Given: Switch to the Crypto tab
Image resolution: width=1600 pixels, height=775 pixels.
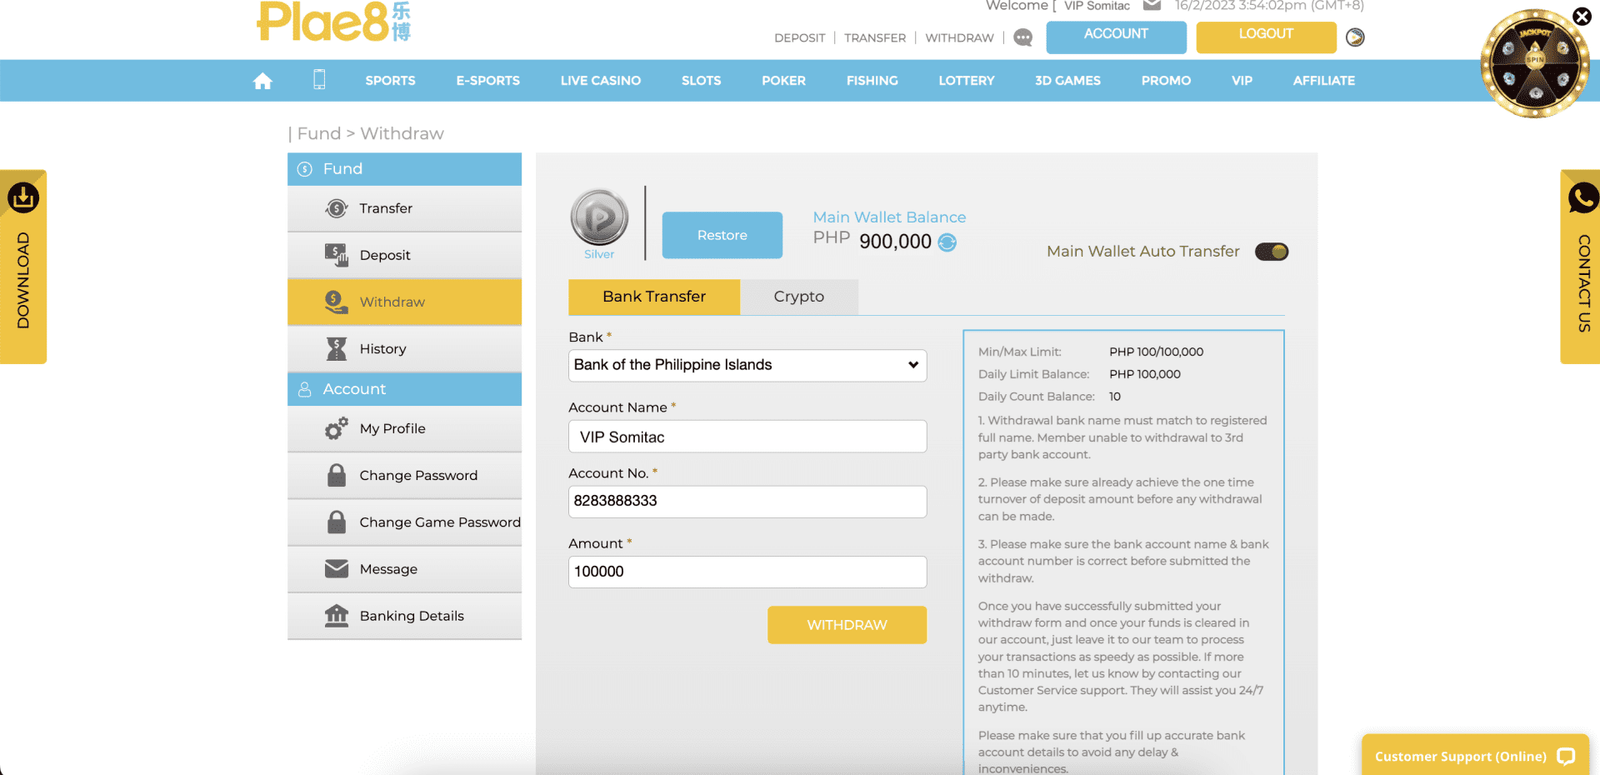Looking at the screenshot, I should (x=799, y=297).
